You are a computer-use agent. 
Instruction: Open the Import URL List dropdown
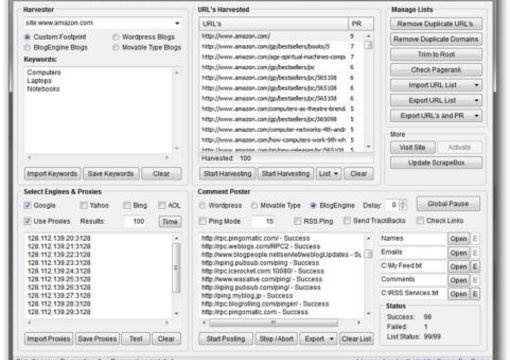(x=436, y=85)
